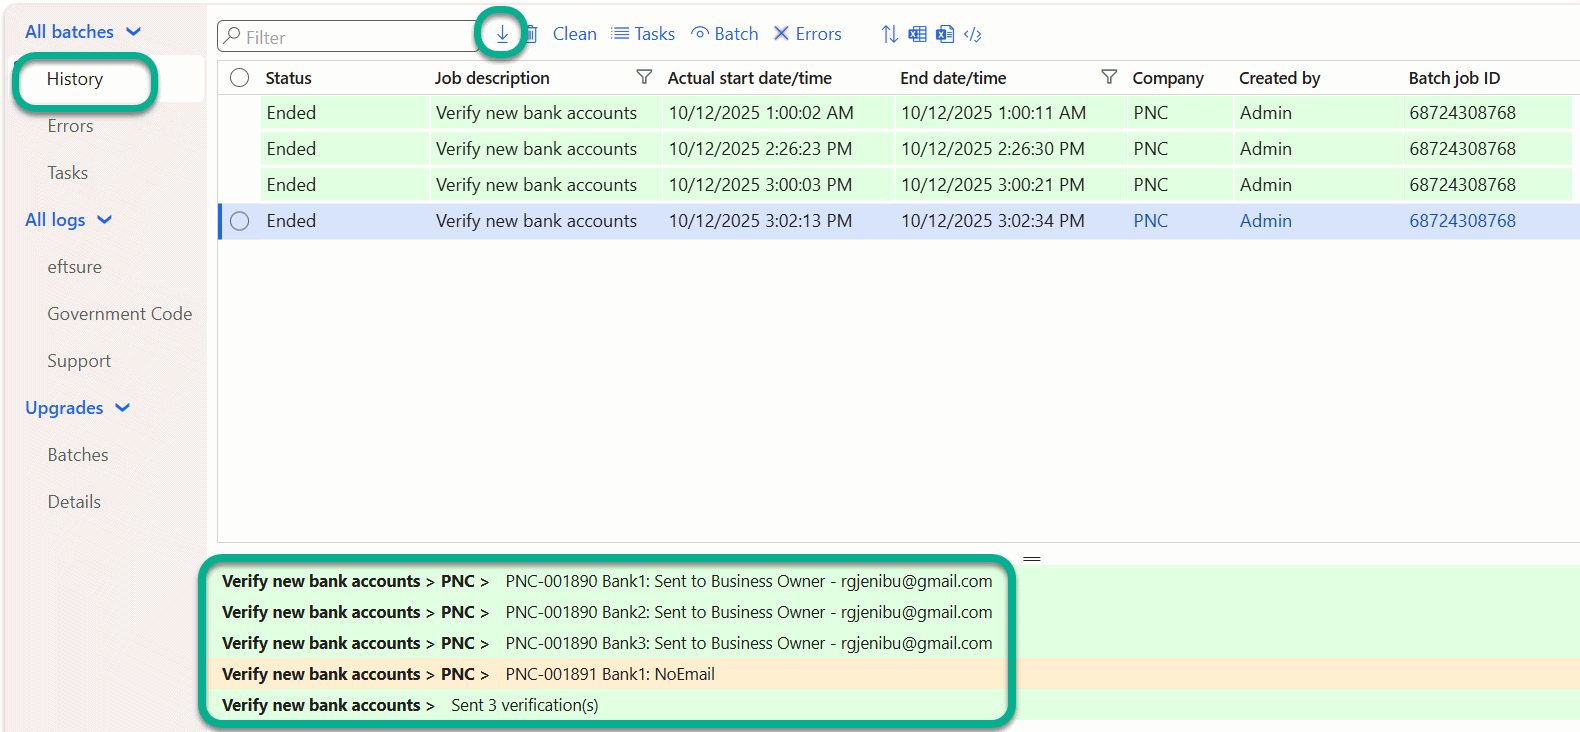Click the code brackets icon in the toolbar
This screenshot has height=732, width=1580.
tap(972, 34)
